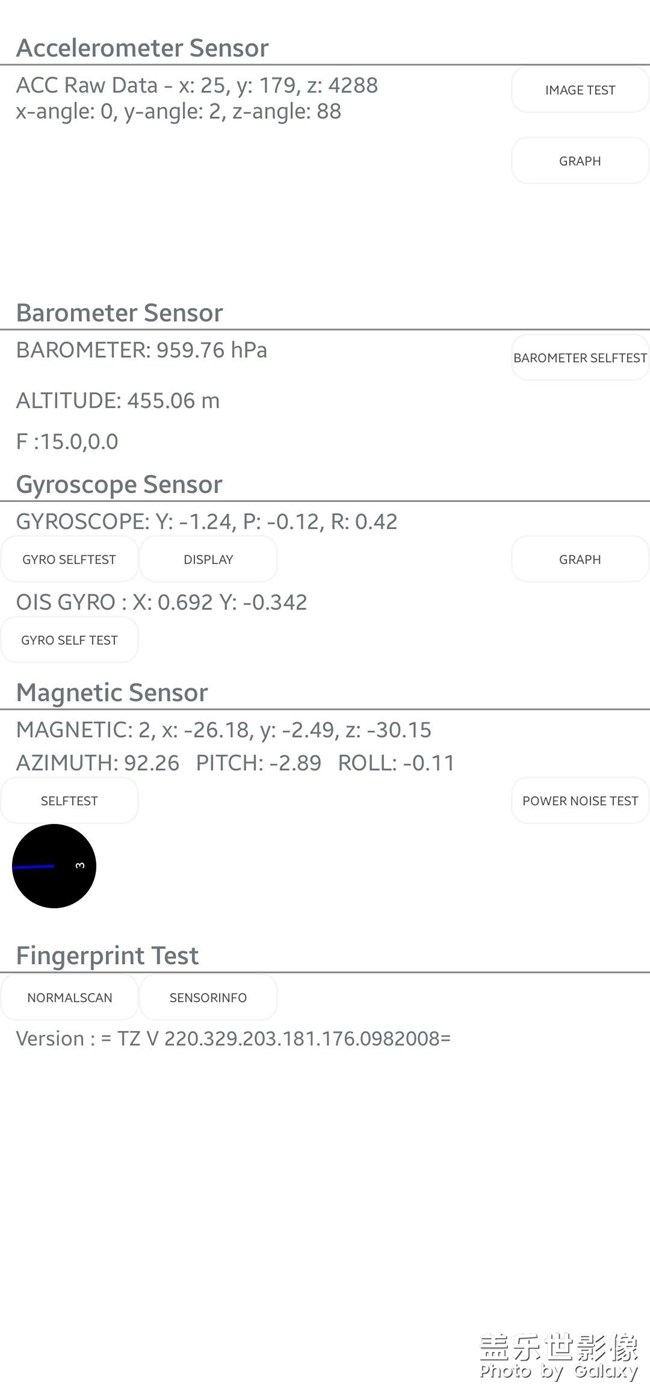Tap the IMAGE TEST button
Viewport: 650px width, 1394px height.
coord(580,90)
